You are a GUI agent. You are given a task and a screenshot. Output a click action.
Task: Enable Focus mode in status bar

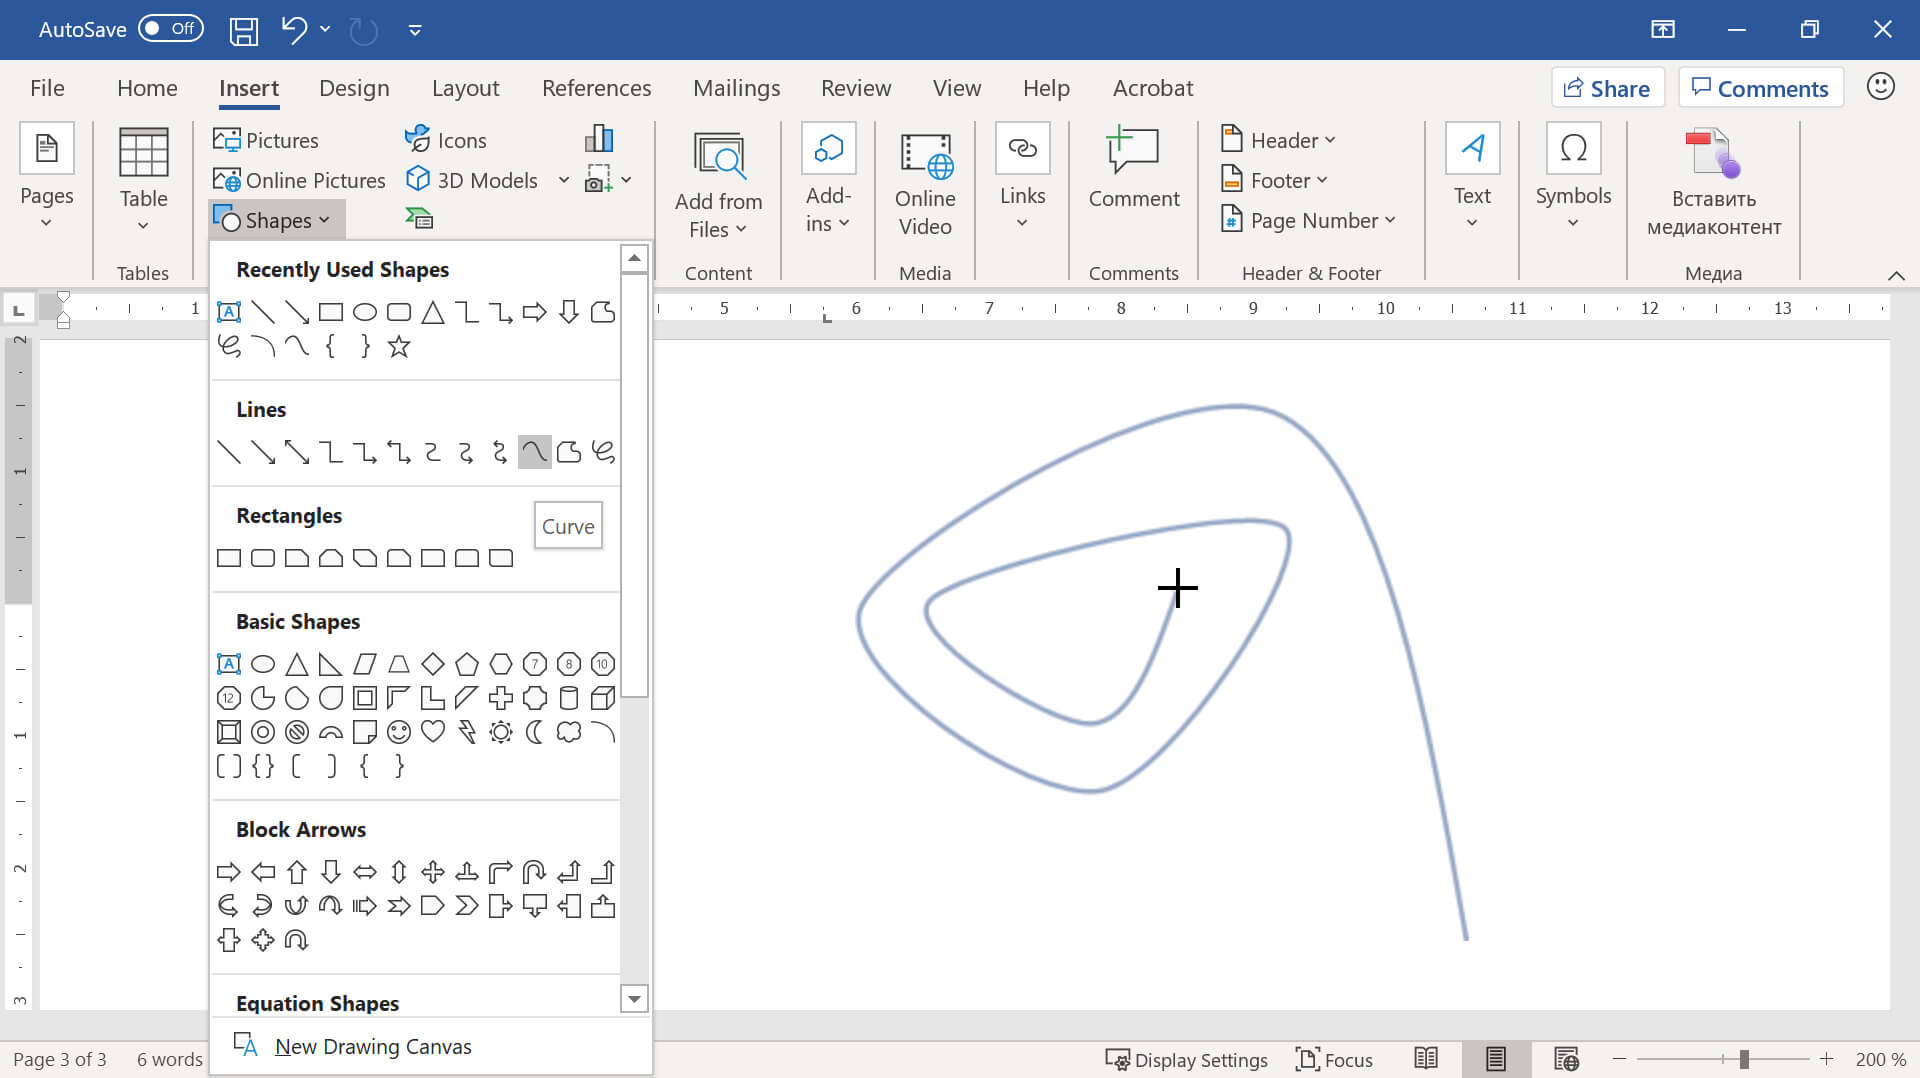[x=1334, y=1059]
